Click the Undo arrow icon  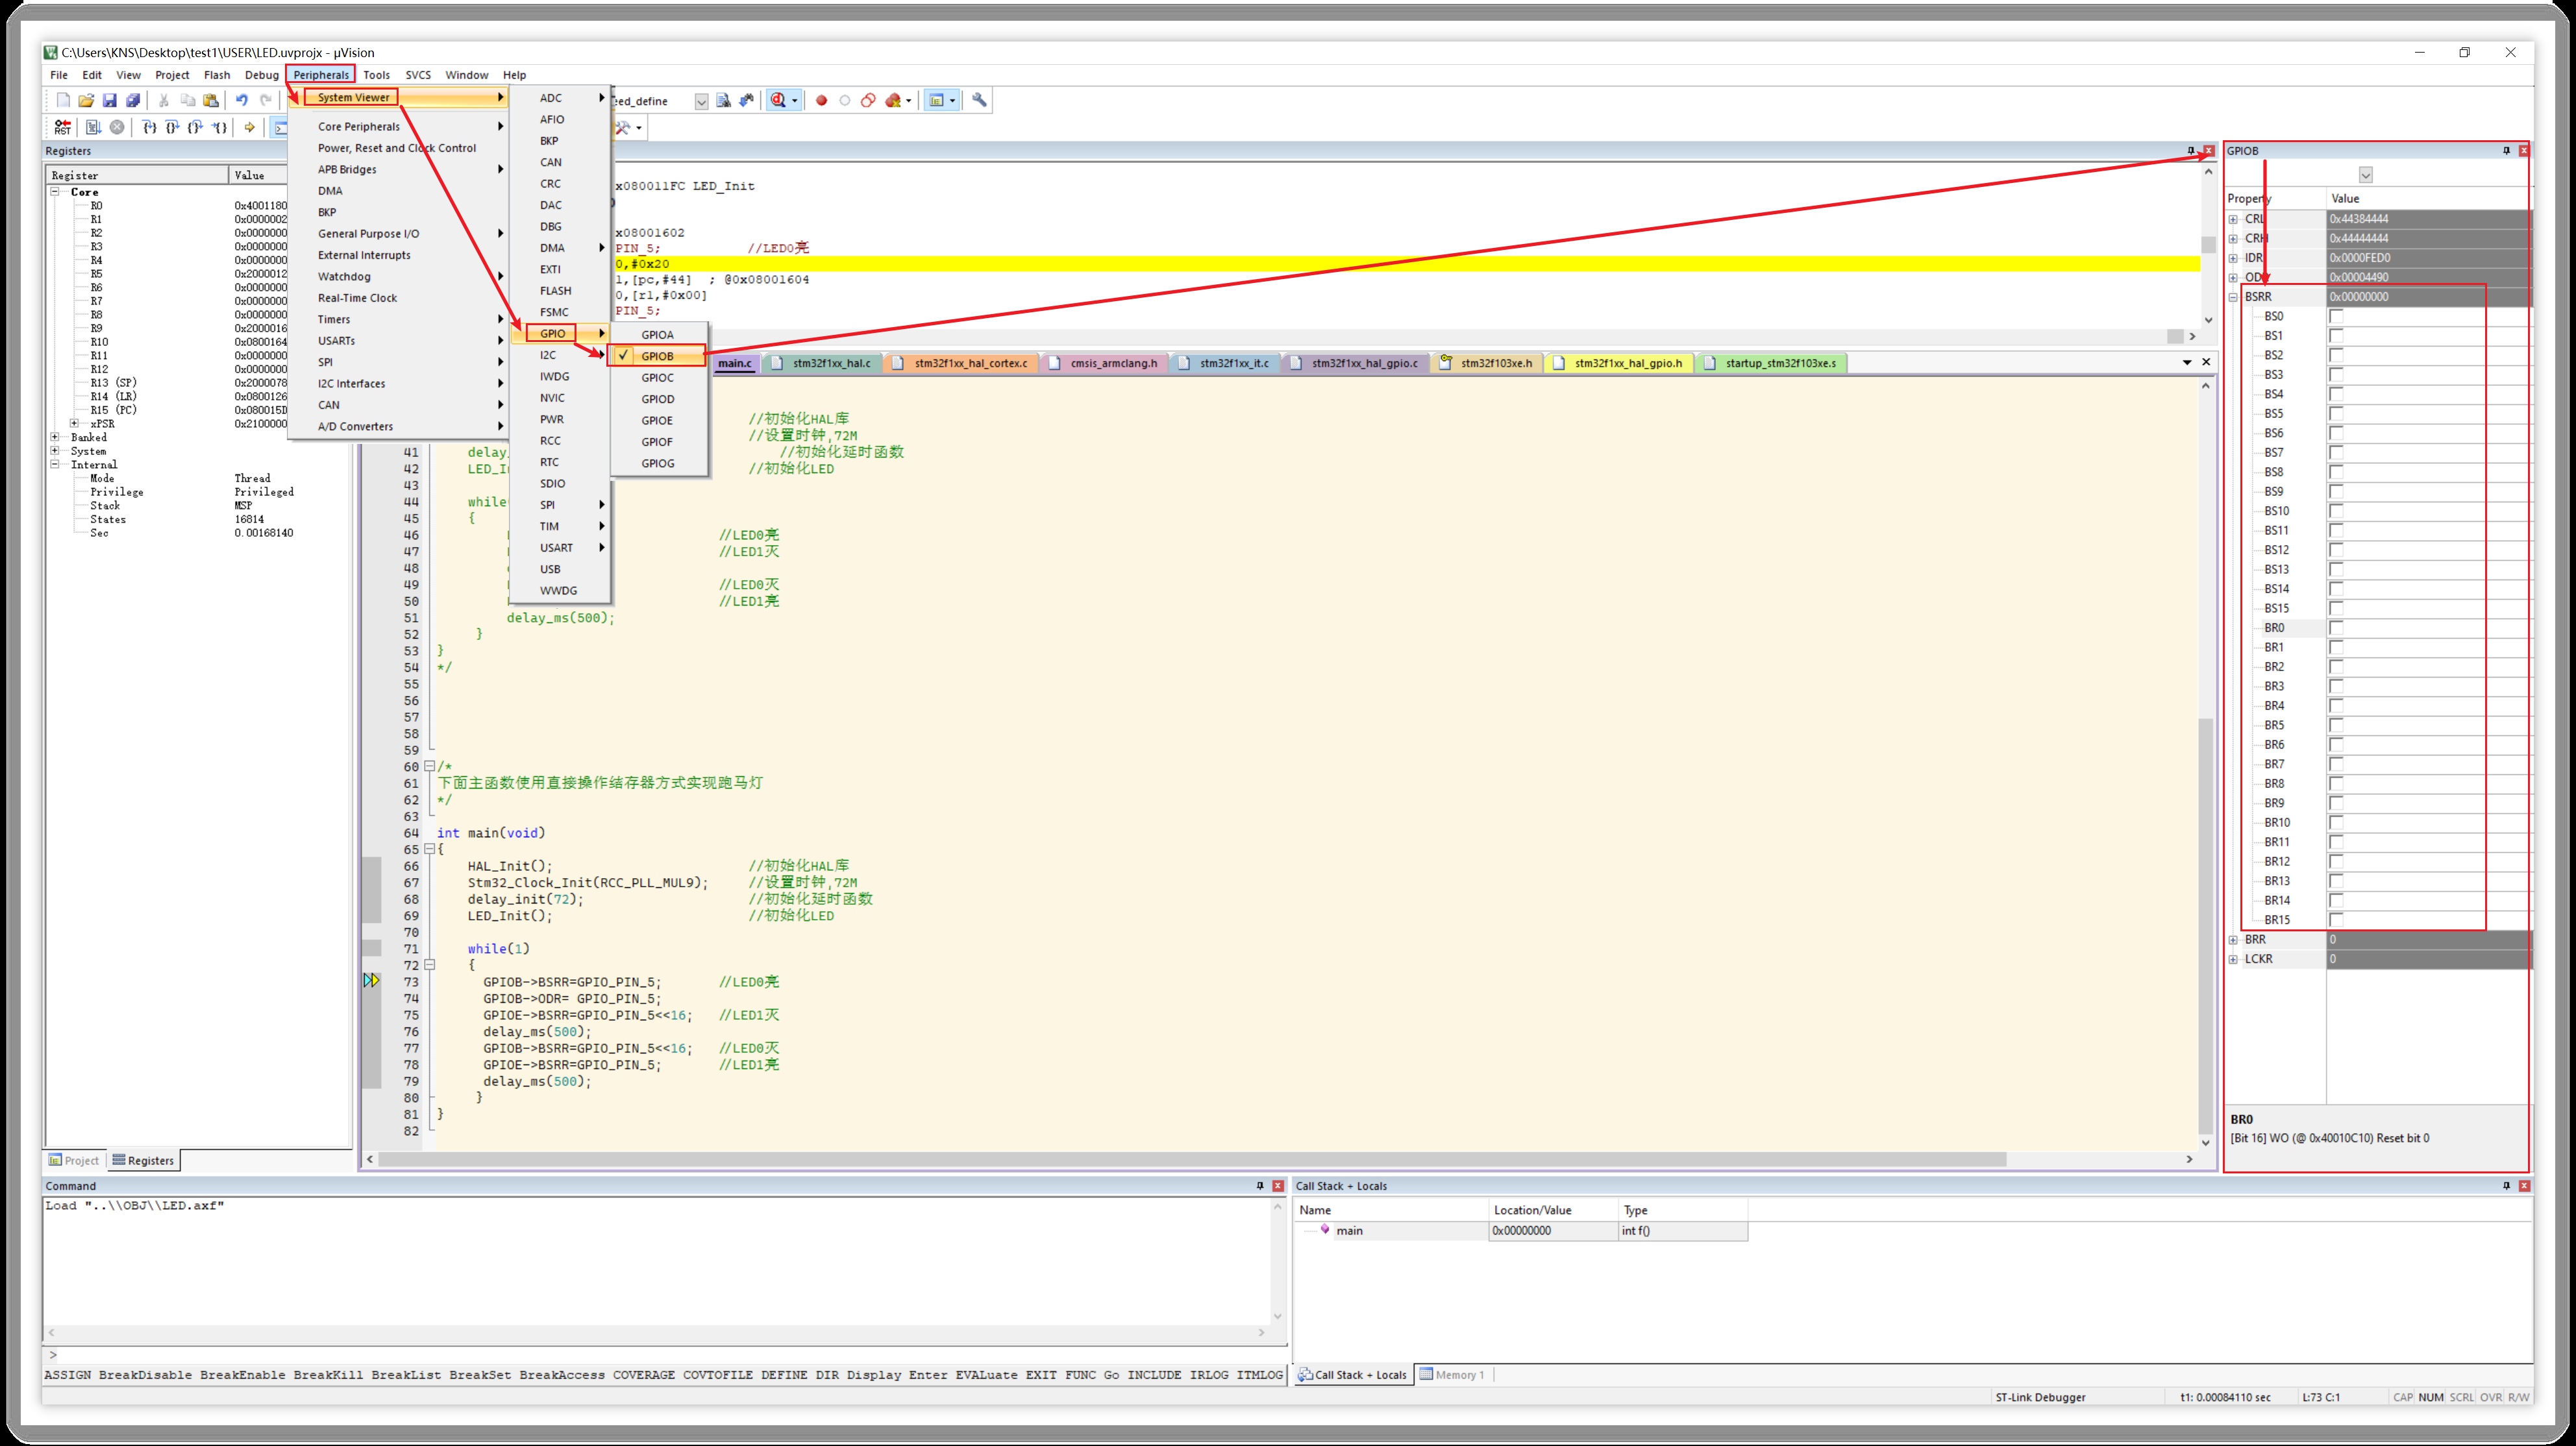(241, 100)
